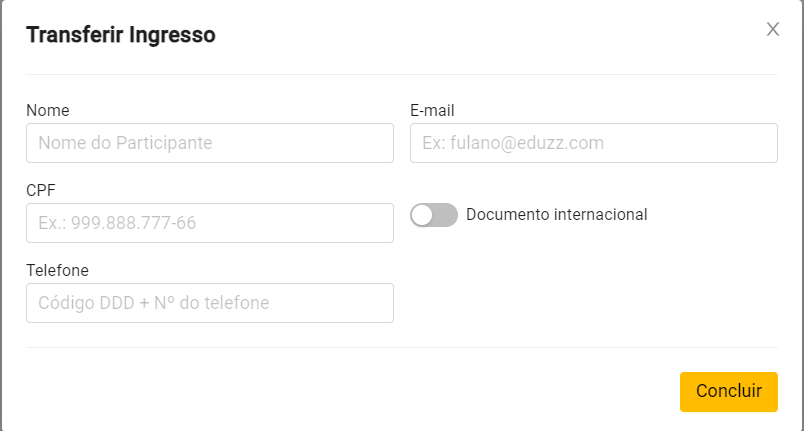Click the "Nome do Participante" placeholder text

125,143
